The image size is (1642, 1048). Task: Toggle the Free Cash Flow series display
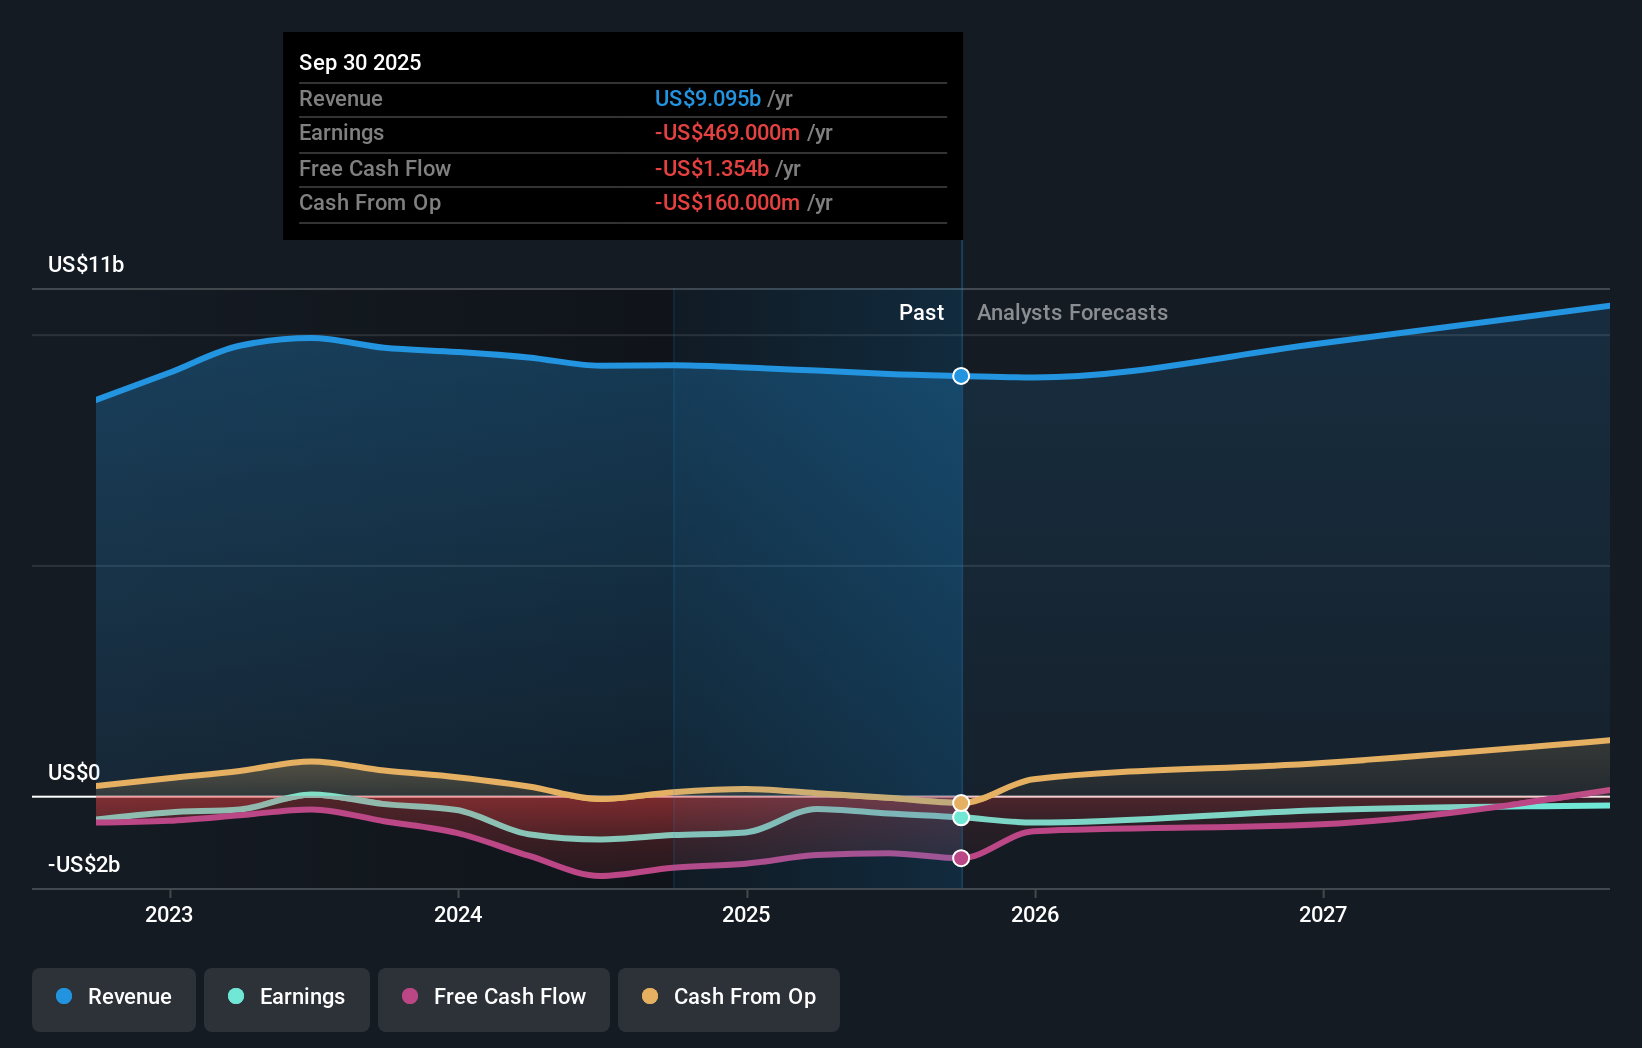[493, 997]
